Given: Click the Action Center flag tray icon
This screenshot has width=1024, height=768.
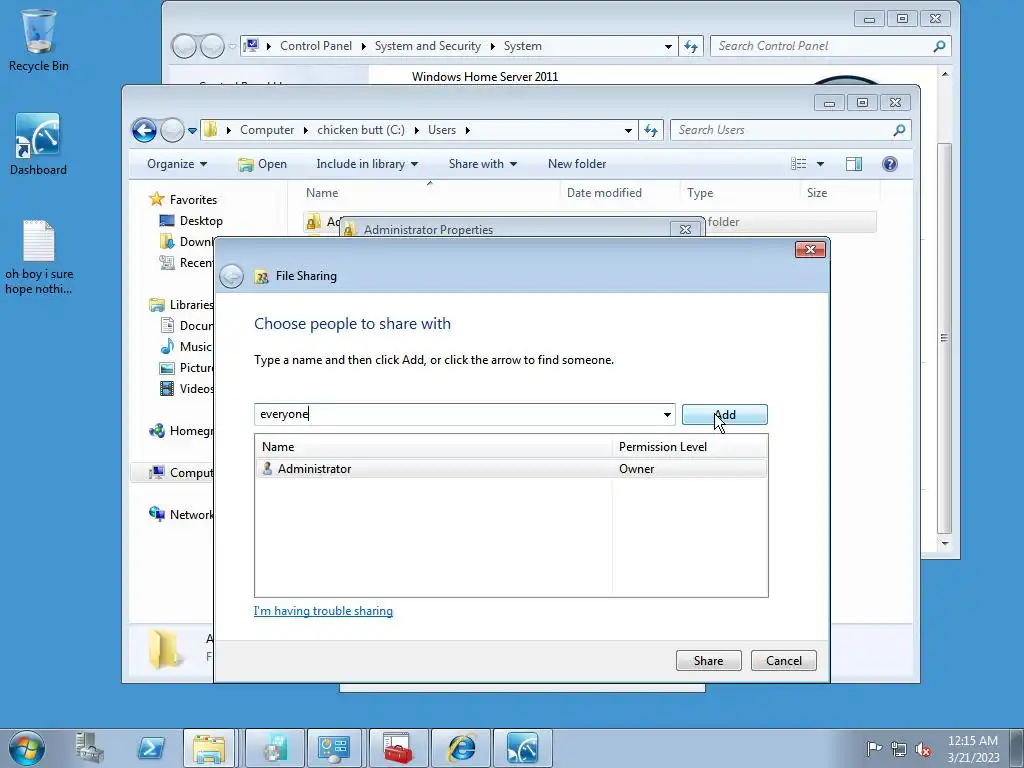Looking at the screenshot, I should 874,748.
